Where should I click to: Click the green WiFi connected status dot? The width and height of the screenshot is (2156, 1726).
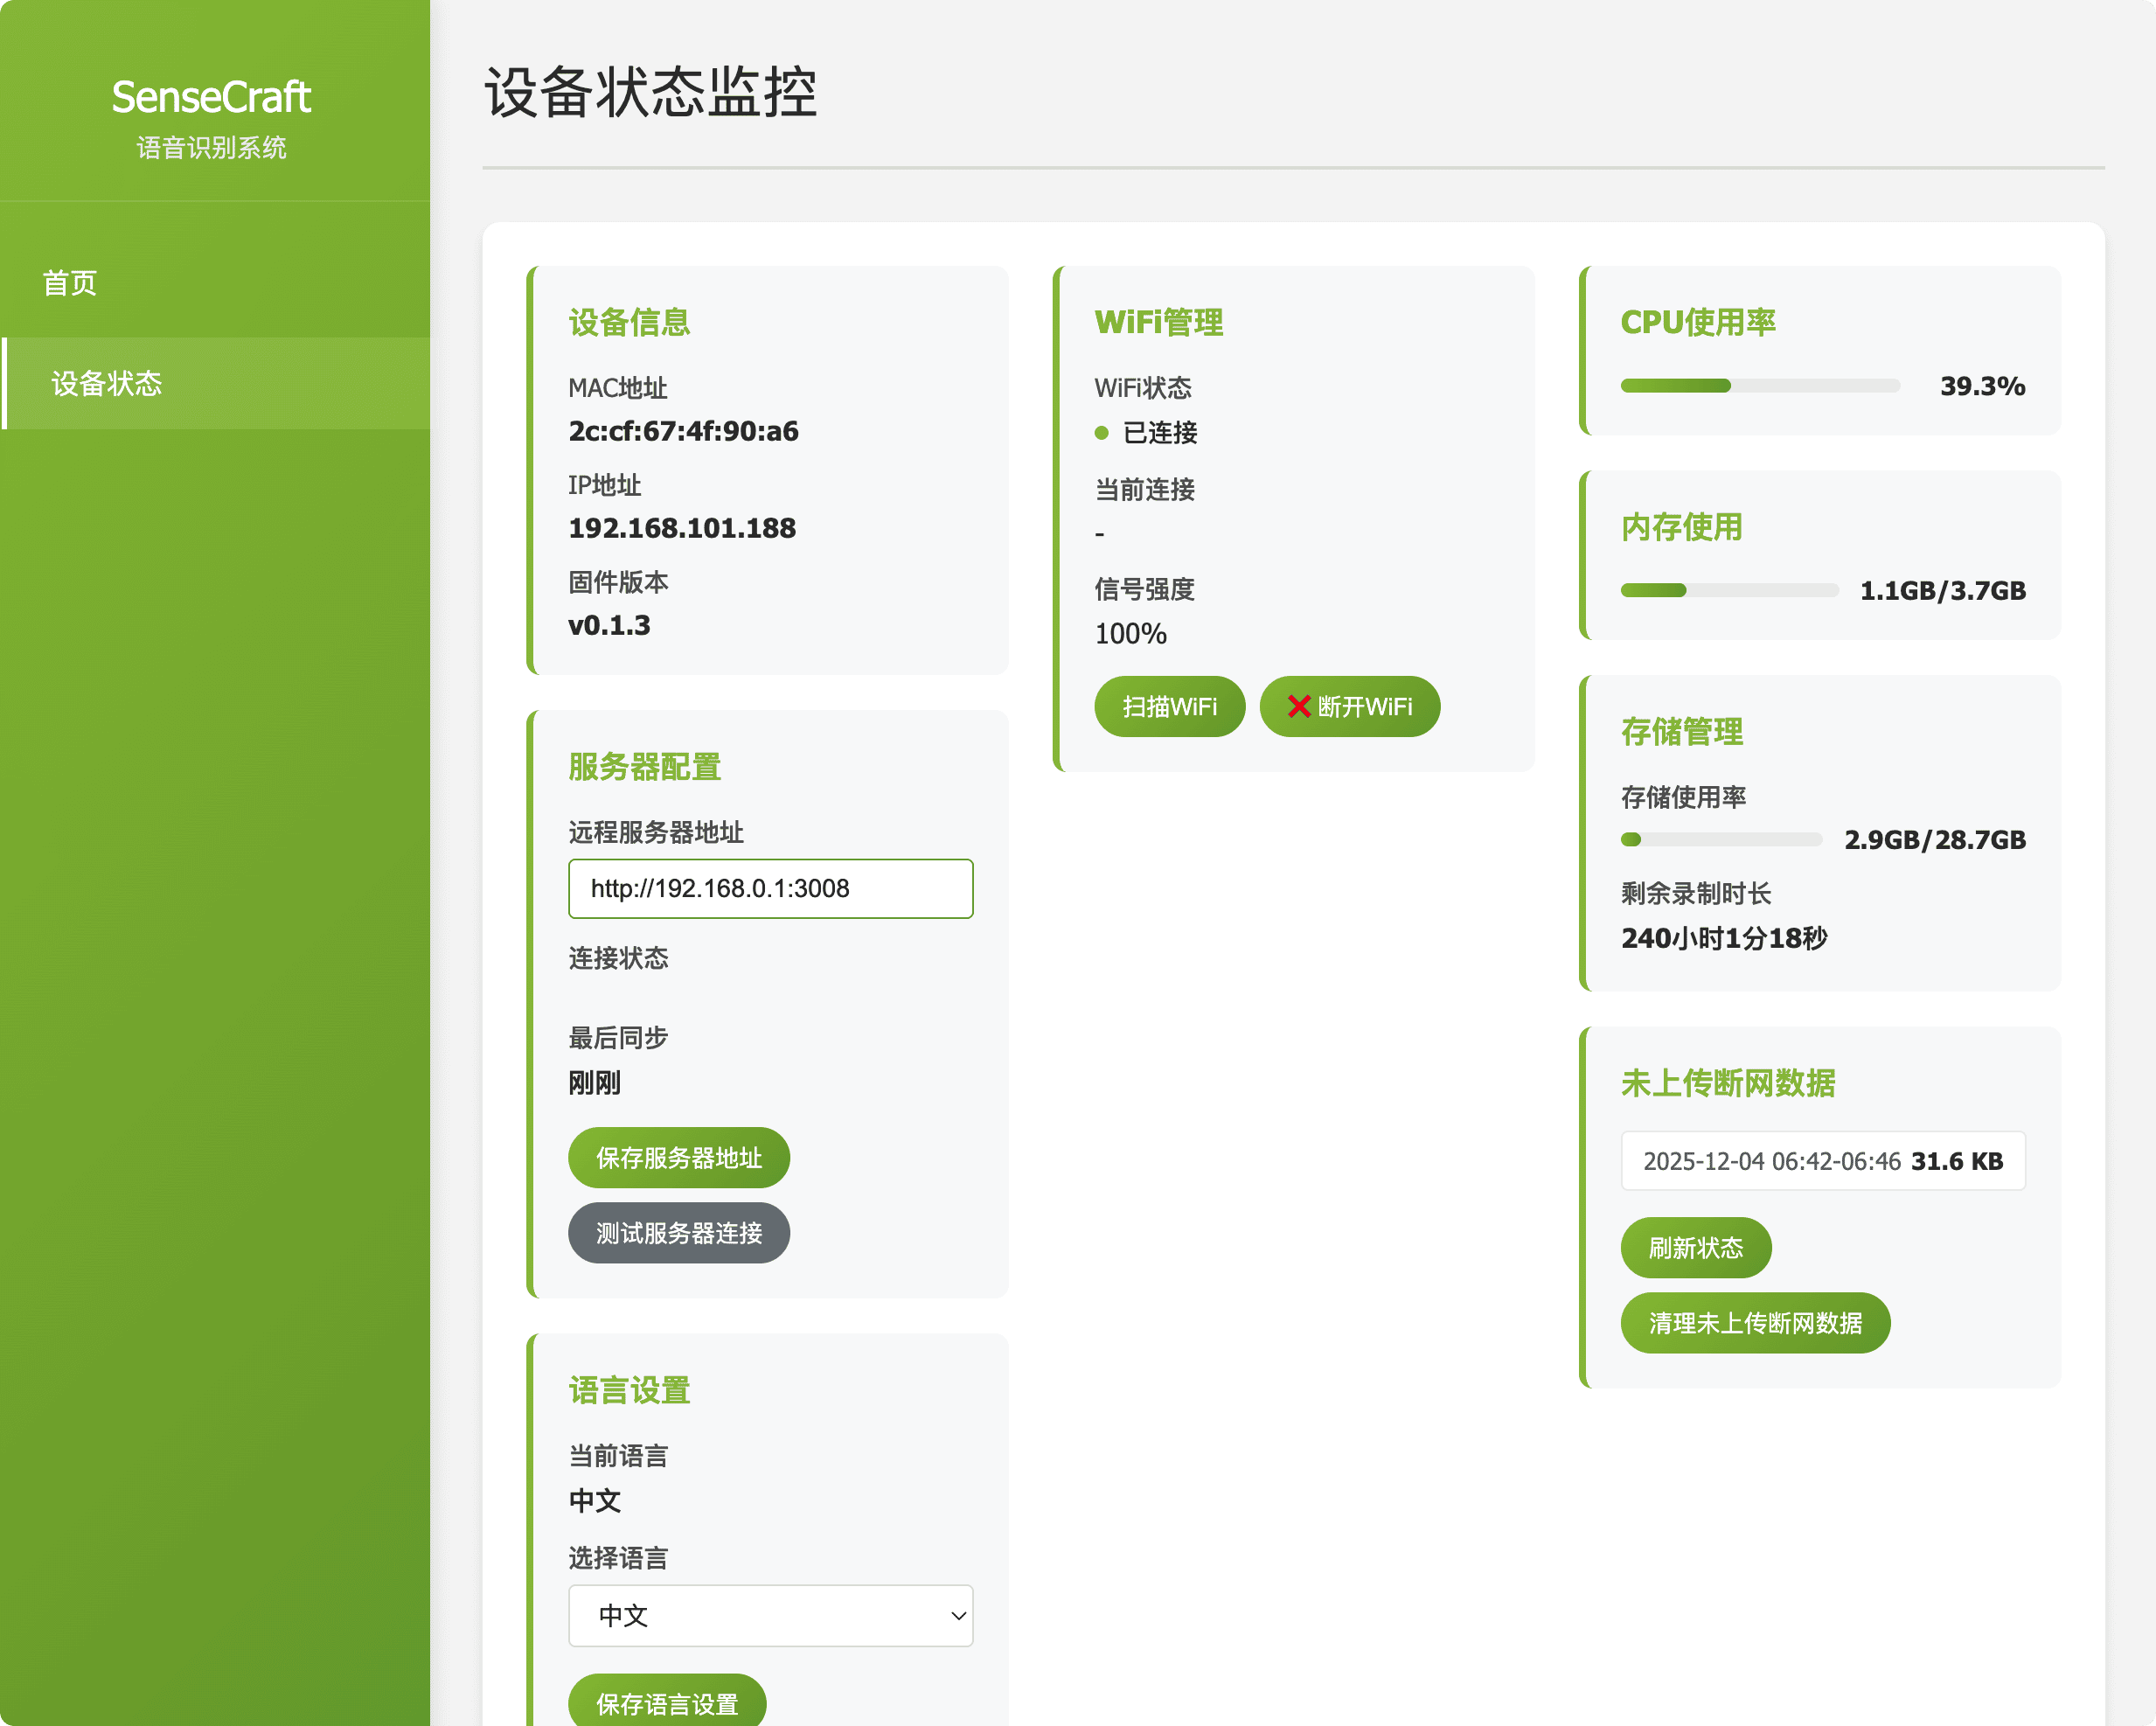tap(1101, 433)
